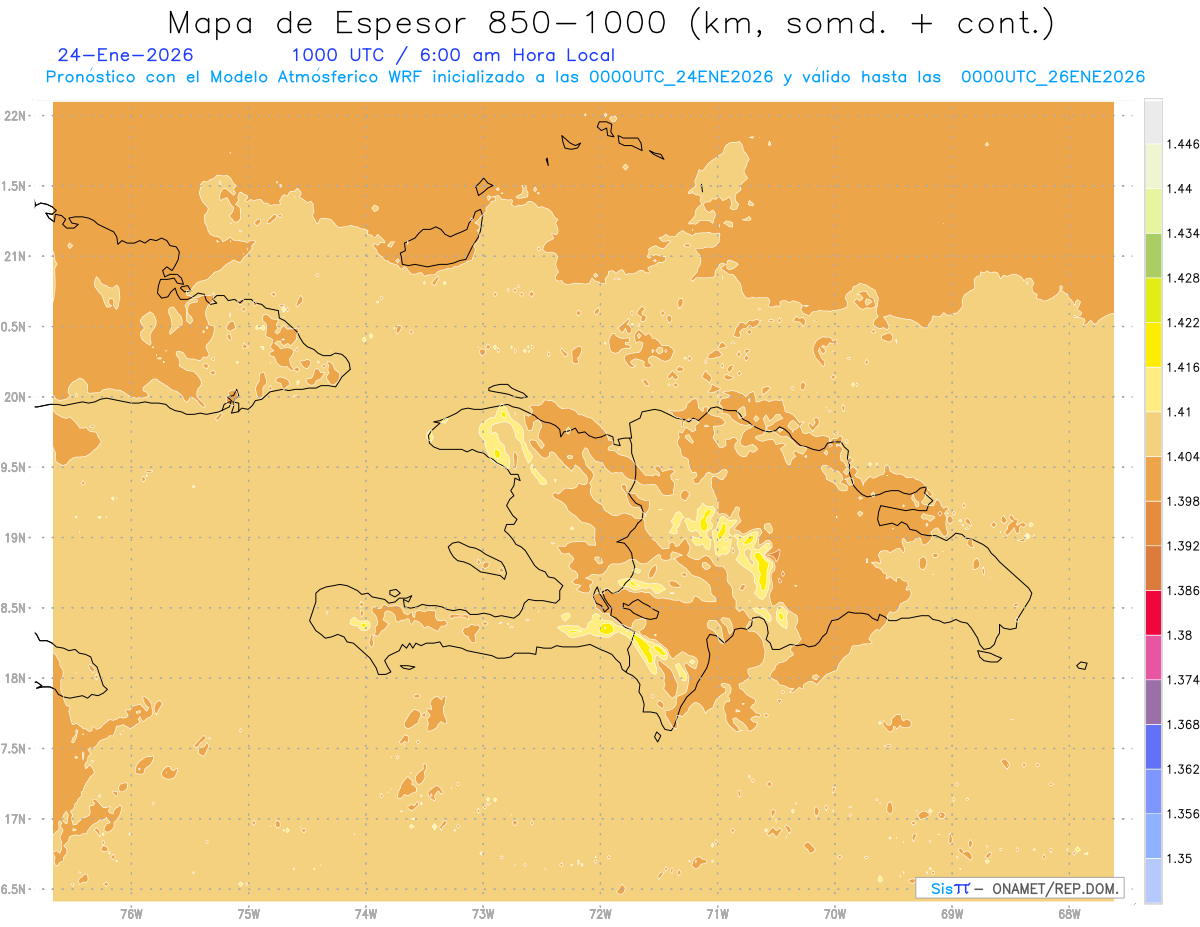Click the '17N' latitude label
This screenshot has height=927, width=1200.
click(x=16, y=819)
